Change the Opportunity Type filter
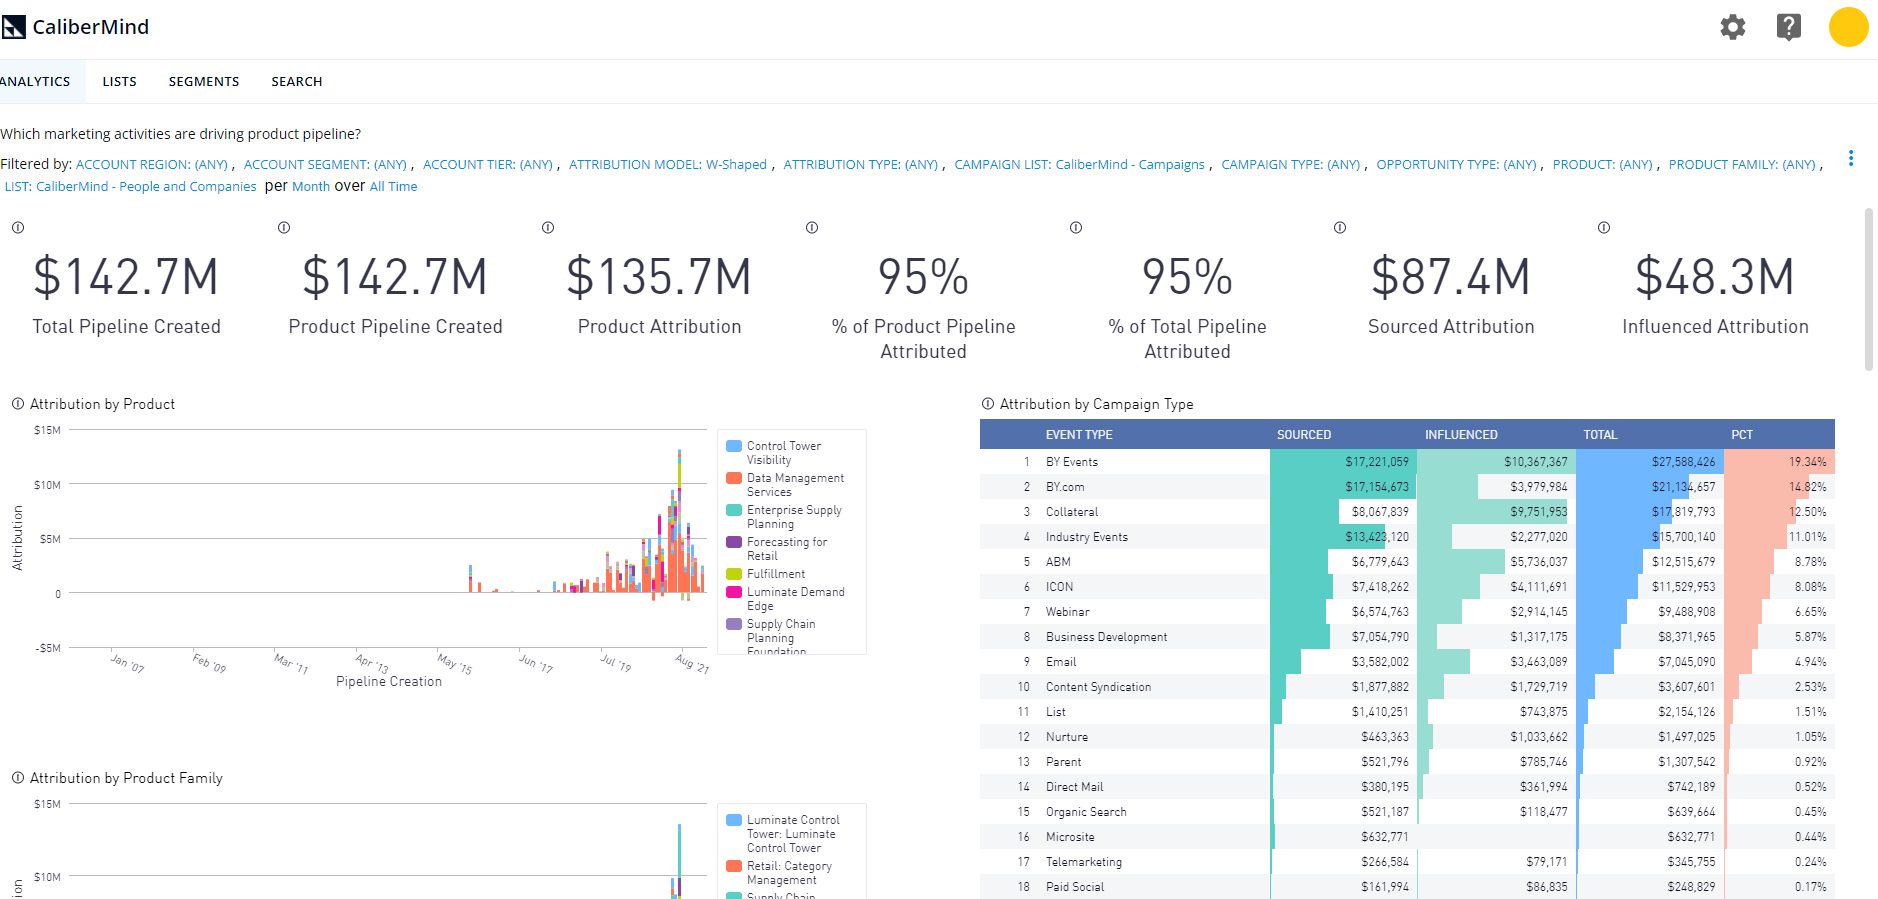Image resolution: width=1878 pixels, height=899 pixels. [x=1457, y=165]
